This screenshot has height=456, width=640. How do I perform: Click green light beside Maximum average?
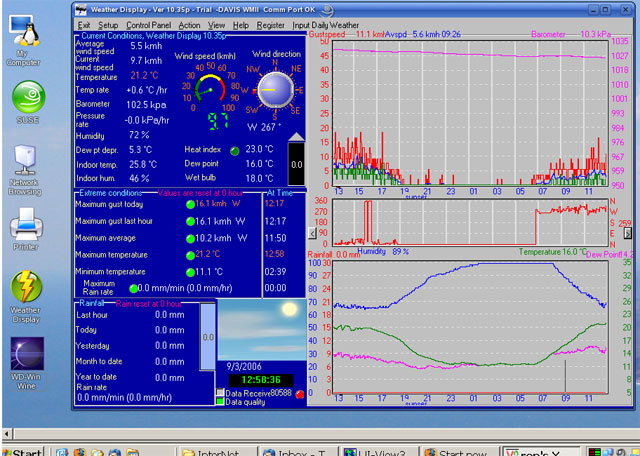190,238
